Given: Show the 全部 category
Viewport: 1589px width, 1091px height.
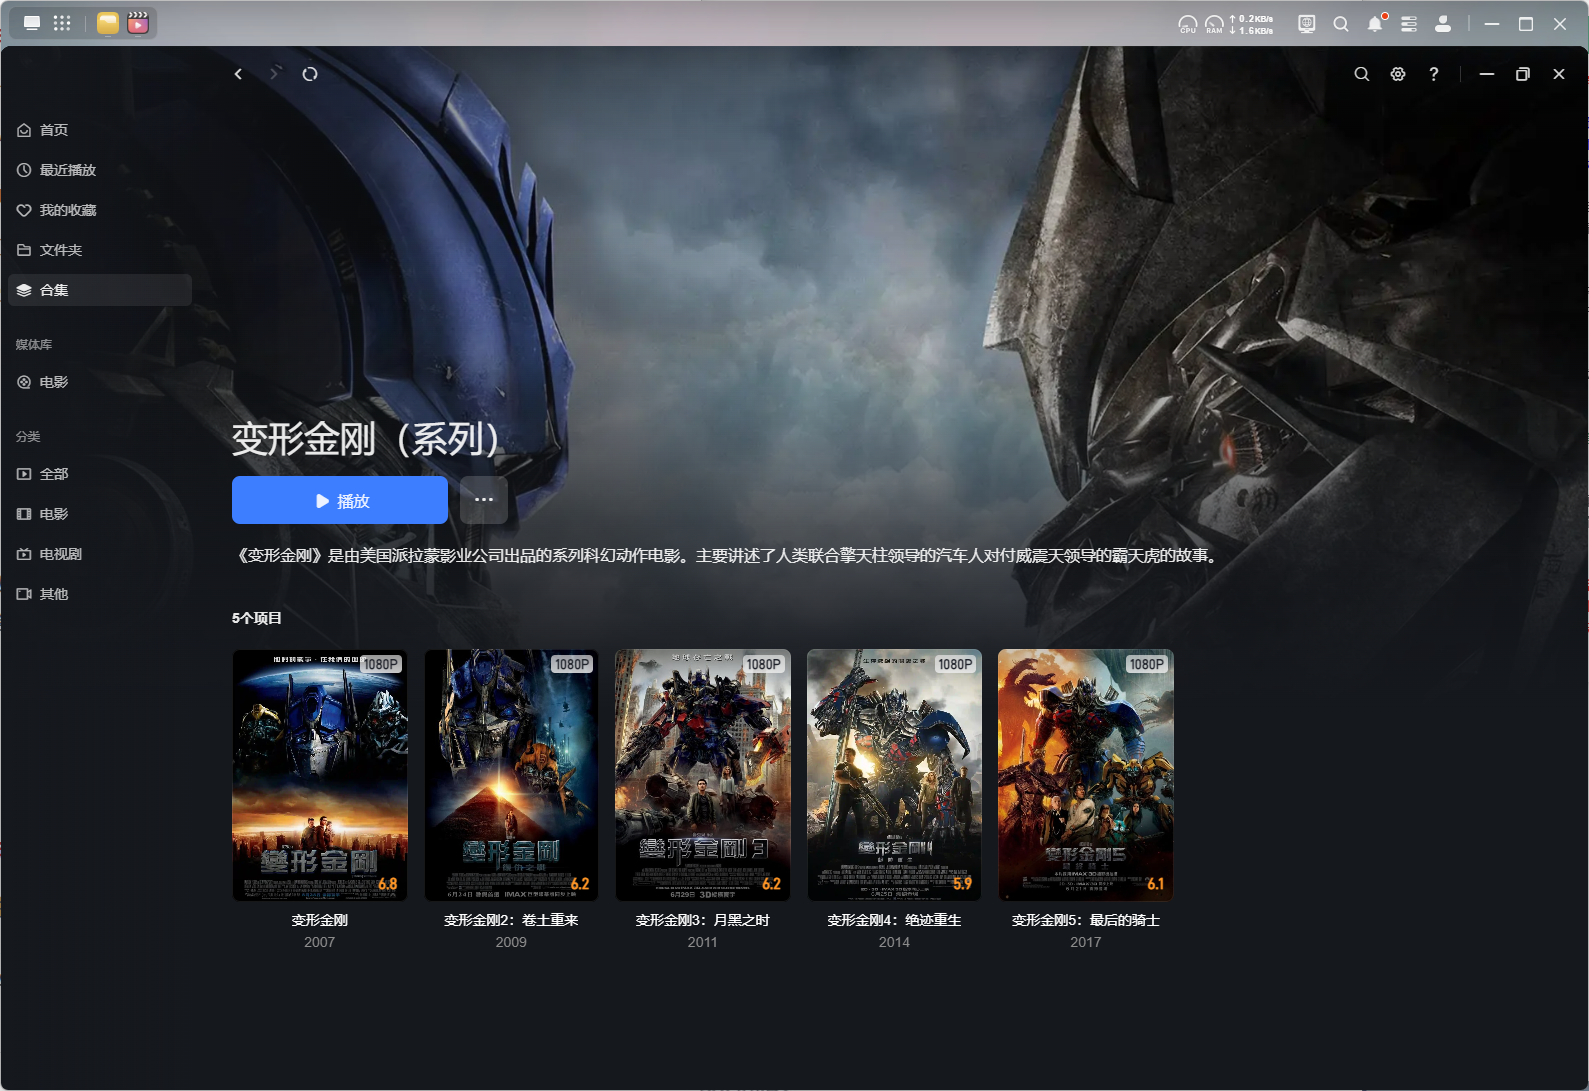Looking at the screenshot, I should coord(100,474).
